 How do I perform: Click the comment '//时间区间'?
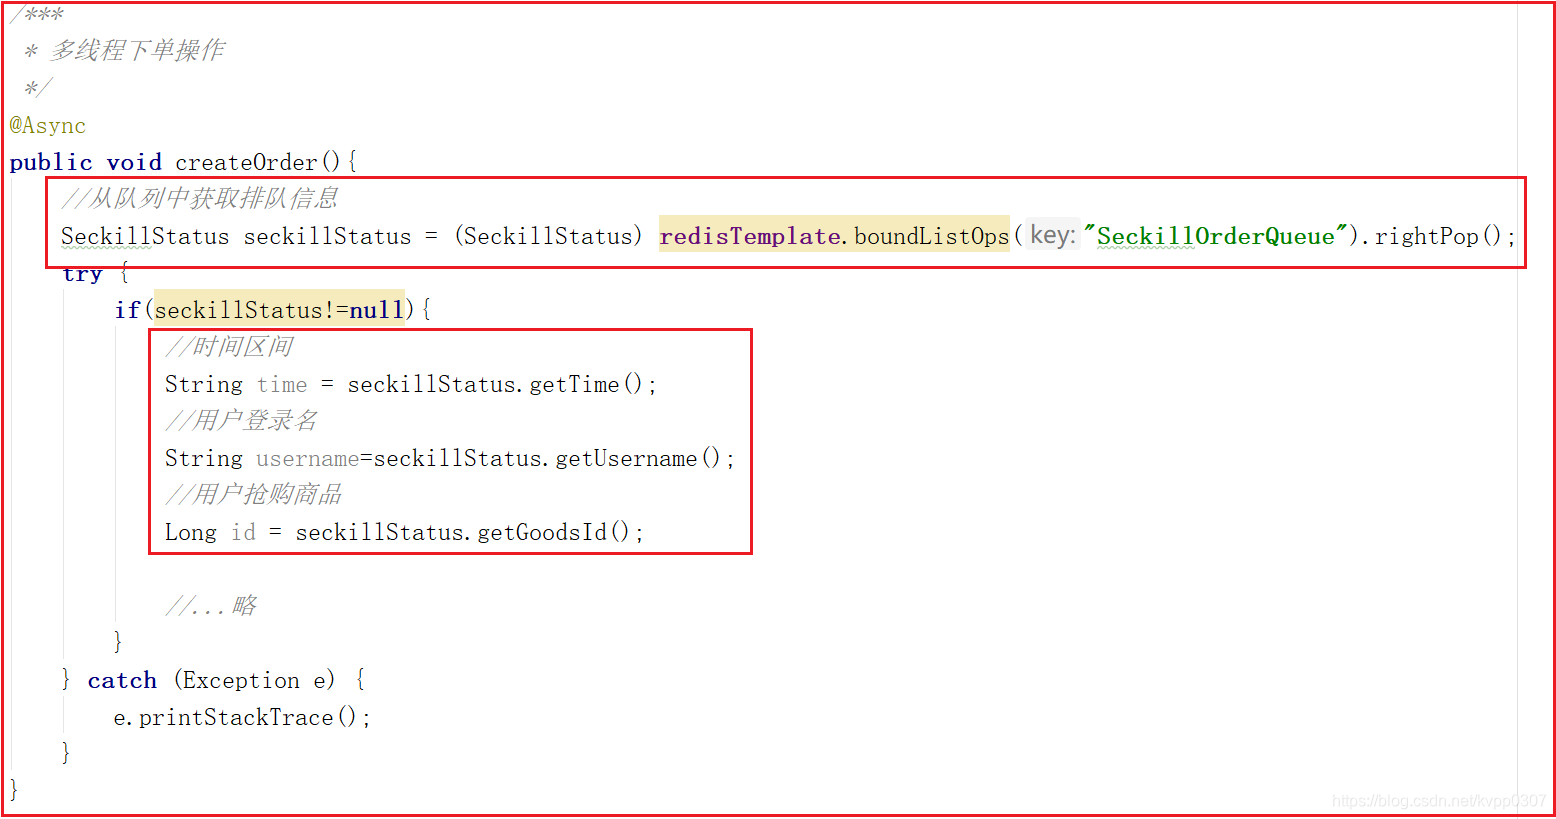[229, 347]
